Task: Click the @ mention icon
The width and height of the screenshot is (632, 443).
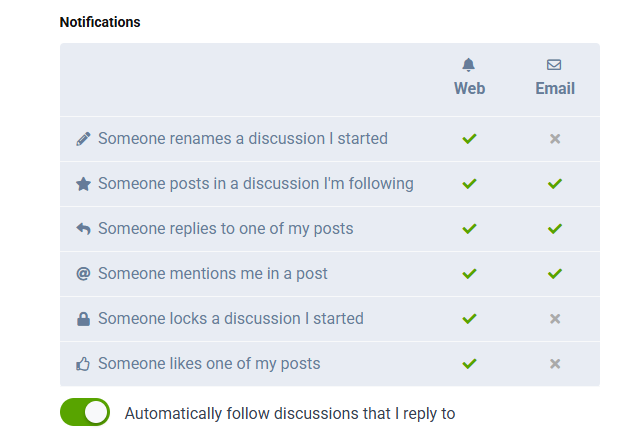Action: pos(83,274)
